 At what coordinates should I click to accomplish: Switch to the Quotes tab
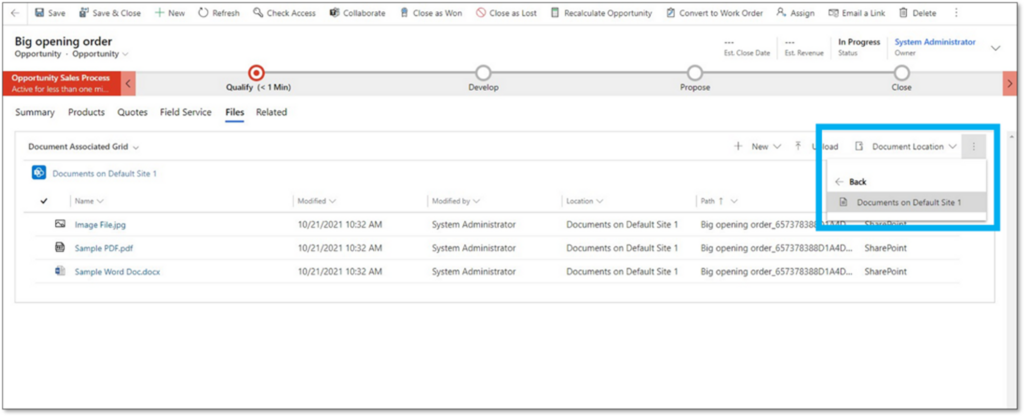pos(133,112)
